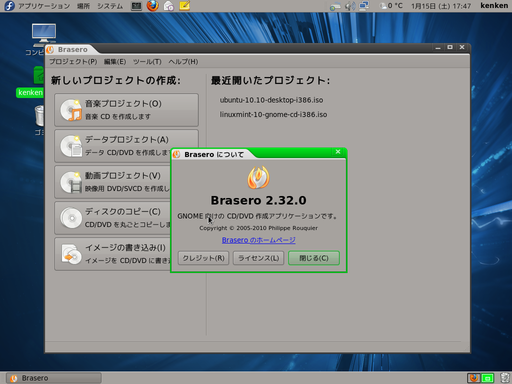Maximize the Brasero main window

(450, 47)
